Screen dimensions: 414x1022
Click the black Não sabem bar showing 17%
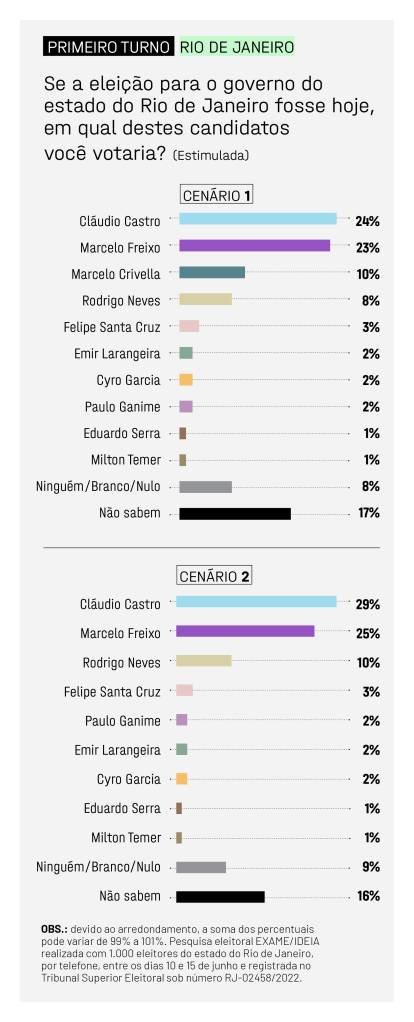pyautogui.click(x=235, y=514)
